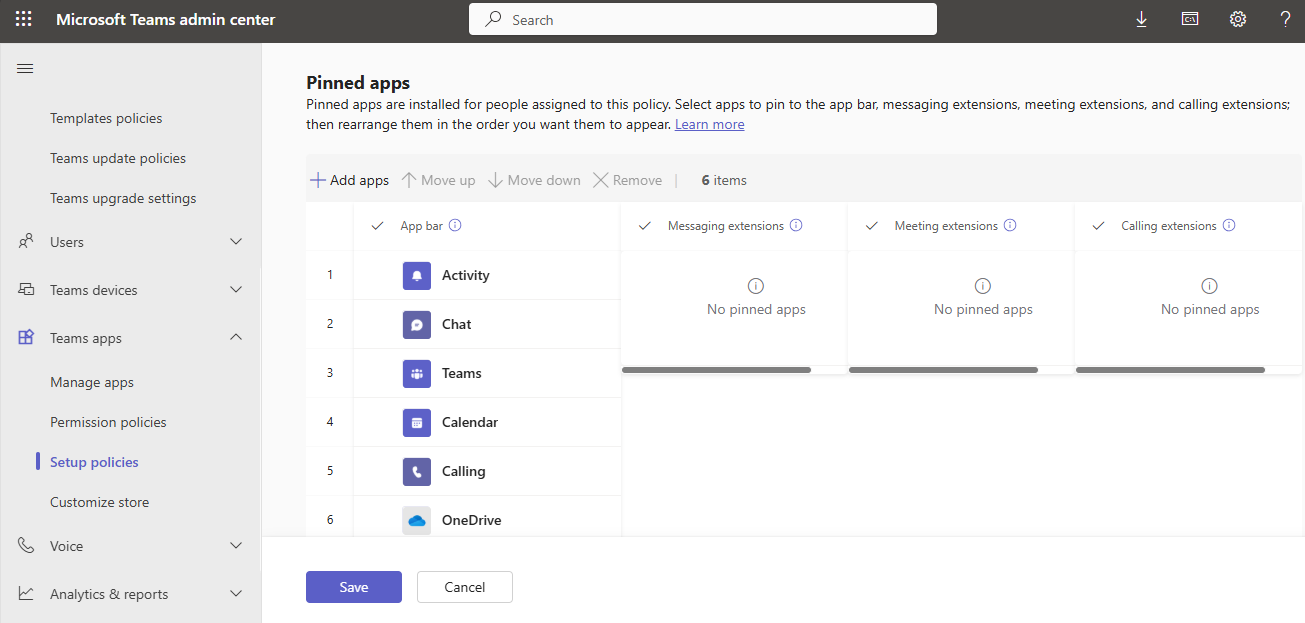This screenshot has width=1305, height=623.
Task: Collapse navigation with hamburger icon
Action: [x=25, y=68]
